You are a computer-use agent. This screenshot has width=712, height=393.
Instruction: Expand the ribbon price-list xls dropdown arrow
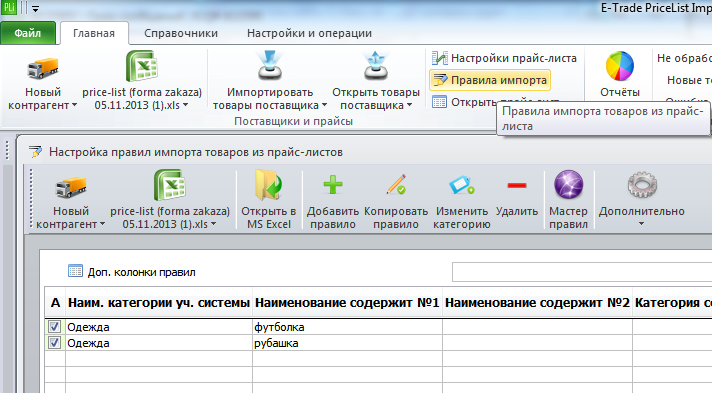click(185, 105)
